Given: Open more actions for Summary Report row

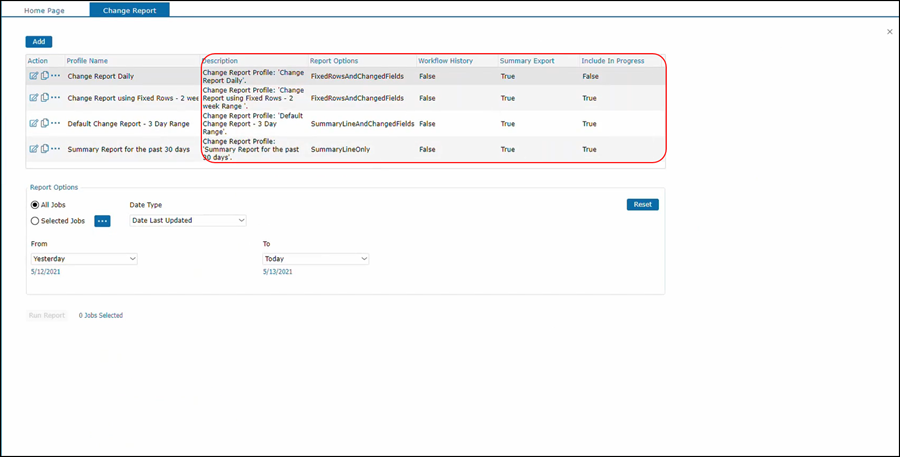Looking at the screenshot, I should click(x=56, y=149).
